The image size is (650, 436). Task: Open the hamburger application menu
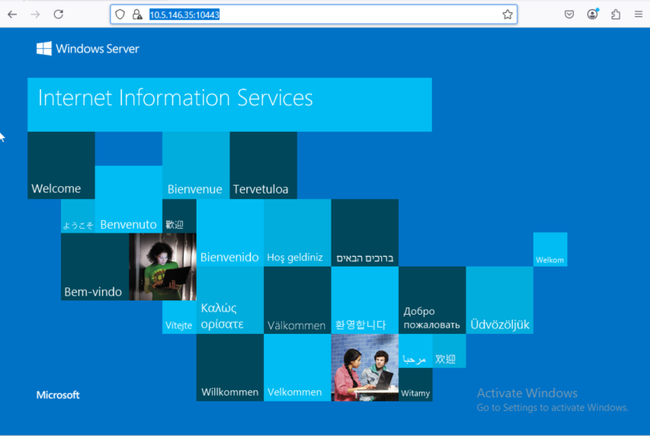(x=638, y=15)
